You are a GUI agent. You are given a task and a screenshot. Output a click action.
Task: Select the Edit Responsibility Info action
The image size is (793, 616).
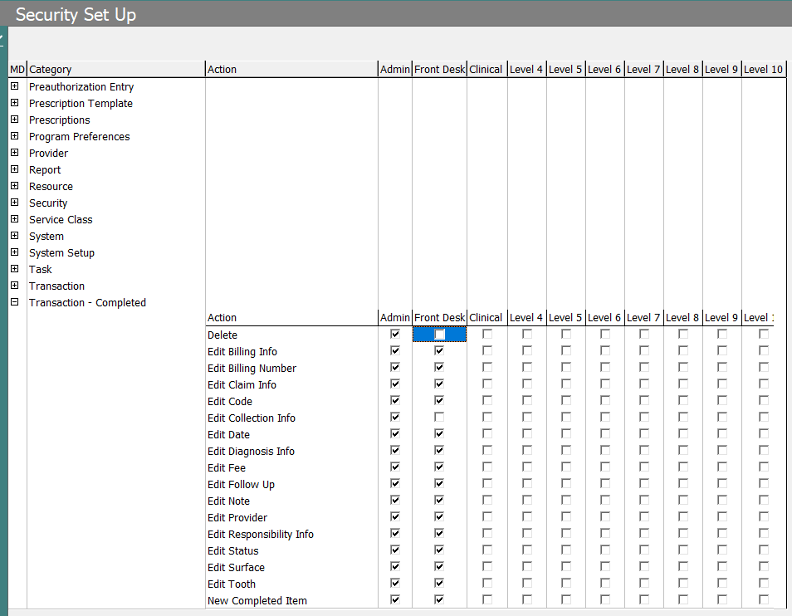(x=260, y=534)
